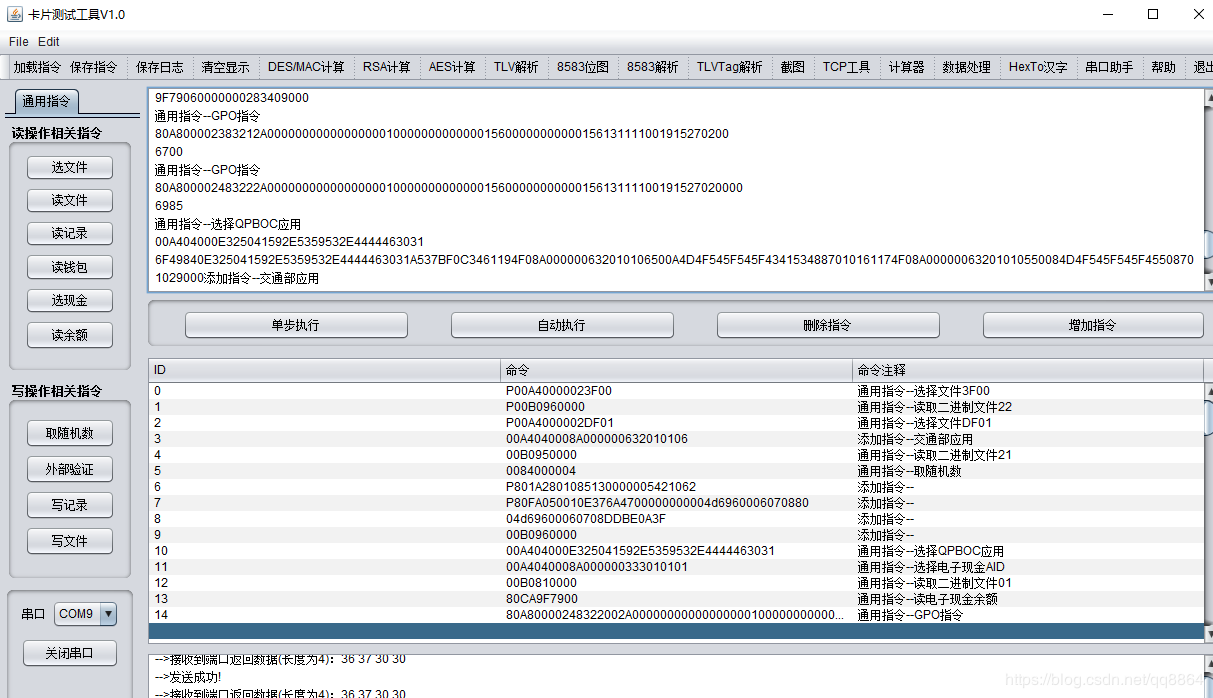
Task: Select row 3 command 00A4040008A000000632010106
Action: point(676,439)
